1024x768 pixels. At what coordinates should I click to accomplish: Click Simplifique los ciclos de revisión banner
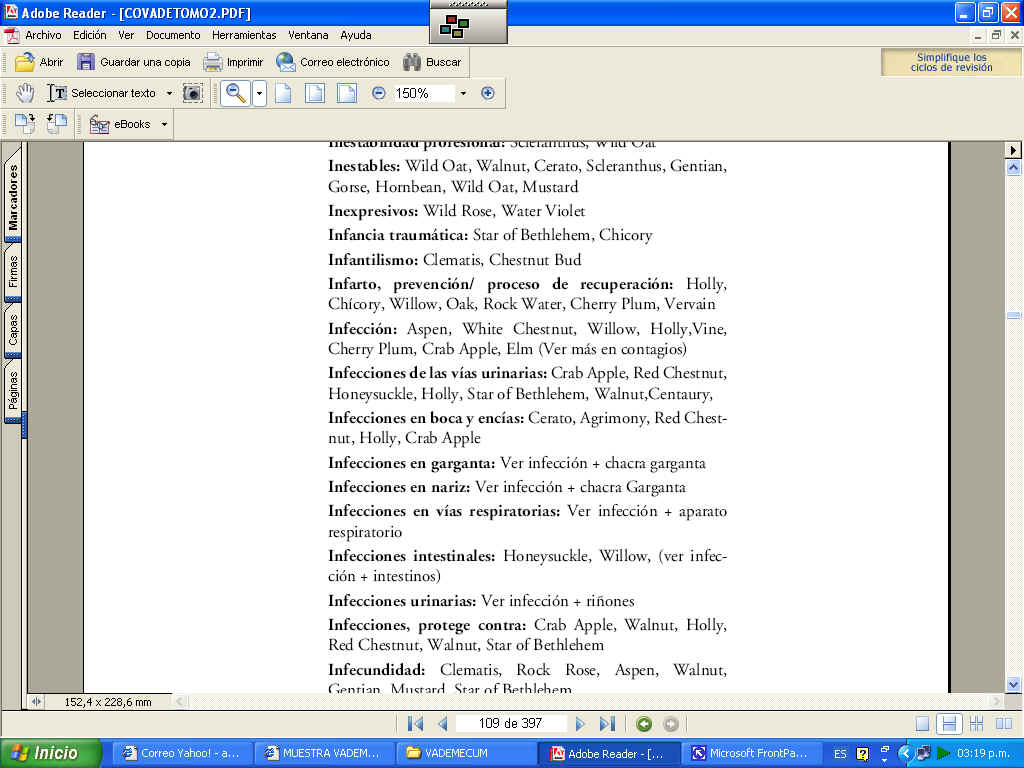[951, 62]
